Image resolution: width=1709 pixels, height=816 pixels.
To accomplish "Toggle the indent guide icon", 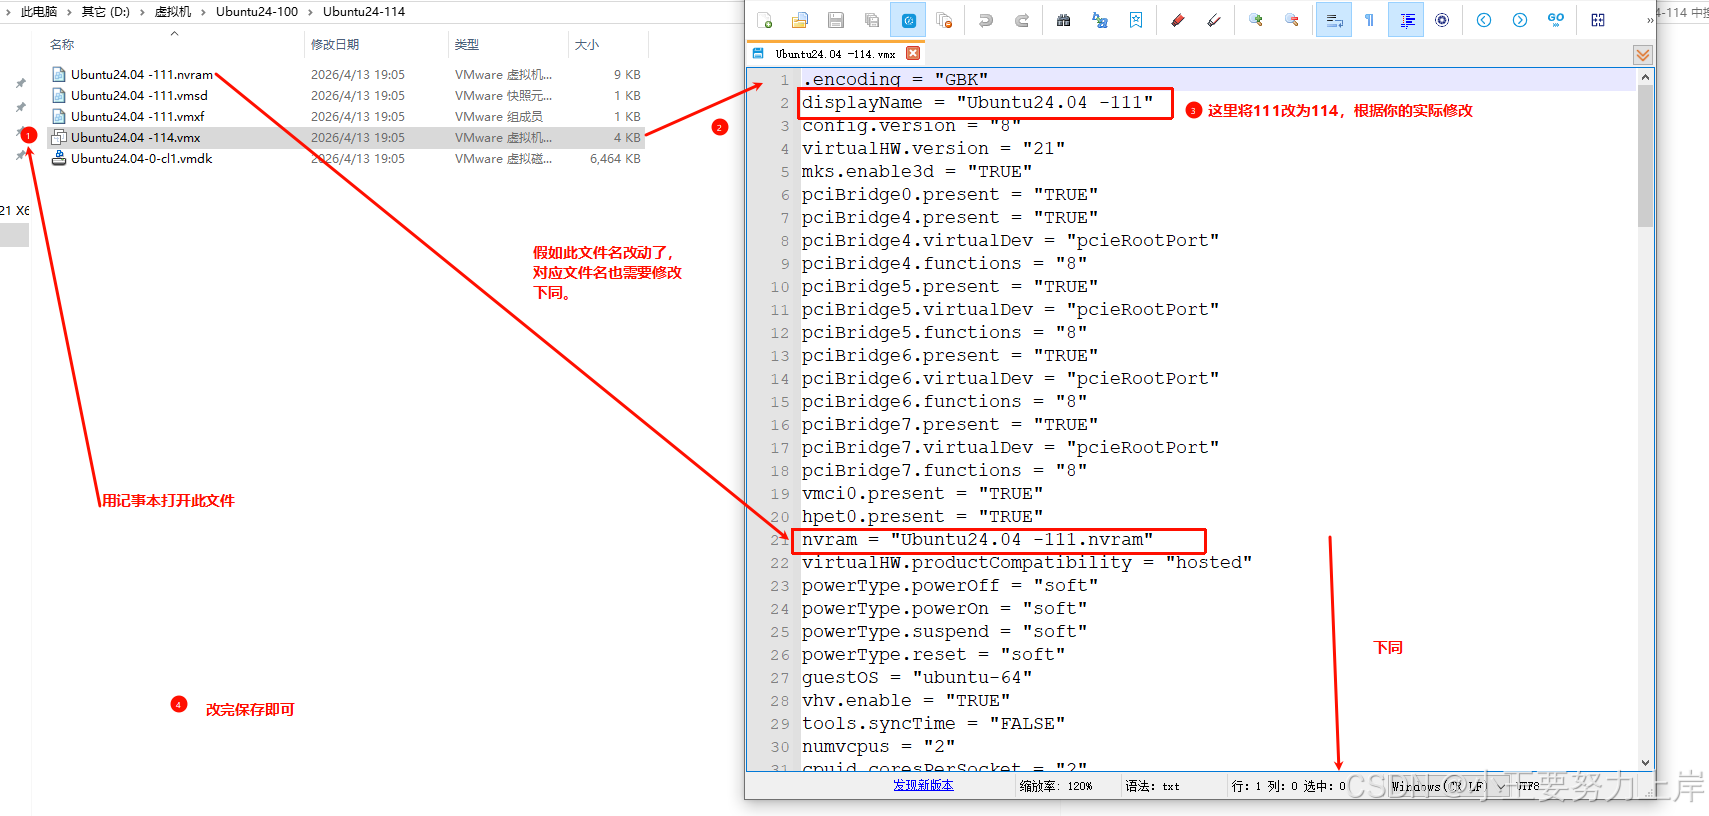I will coord(1406,20).
